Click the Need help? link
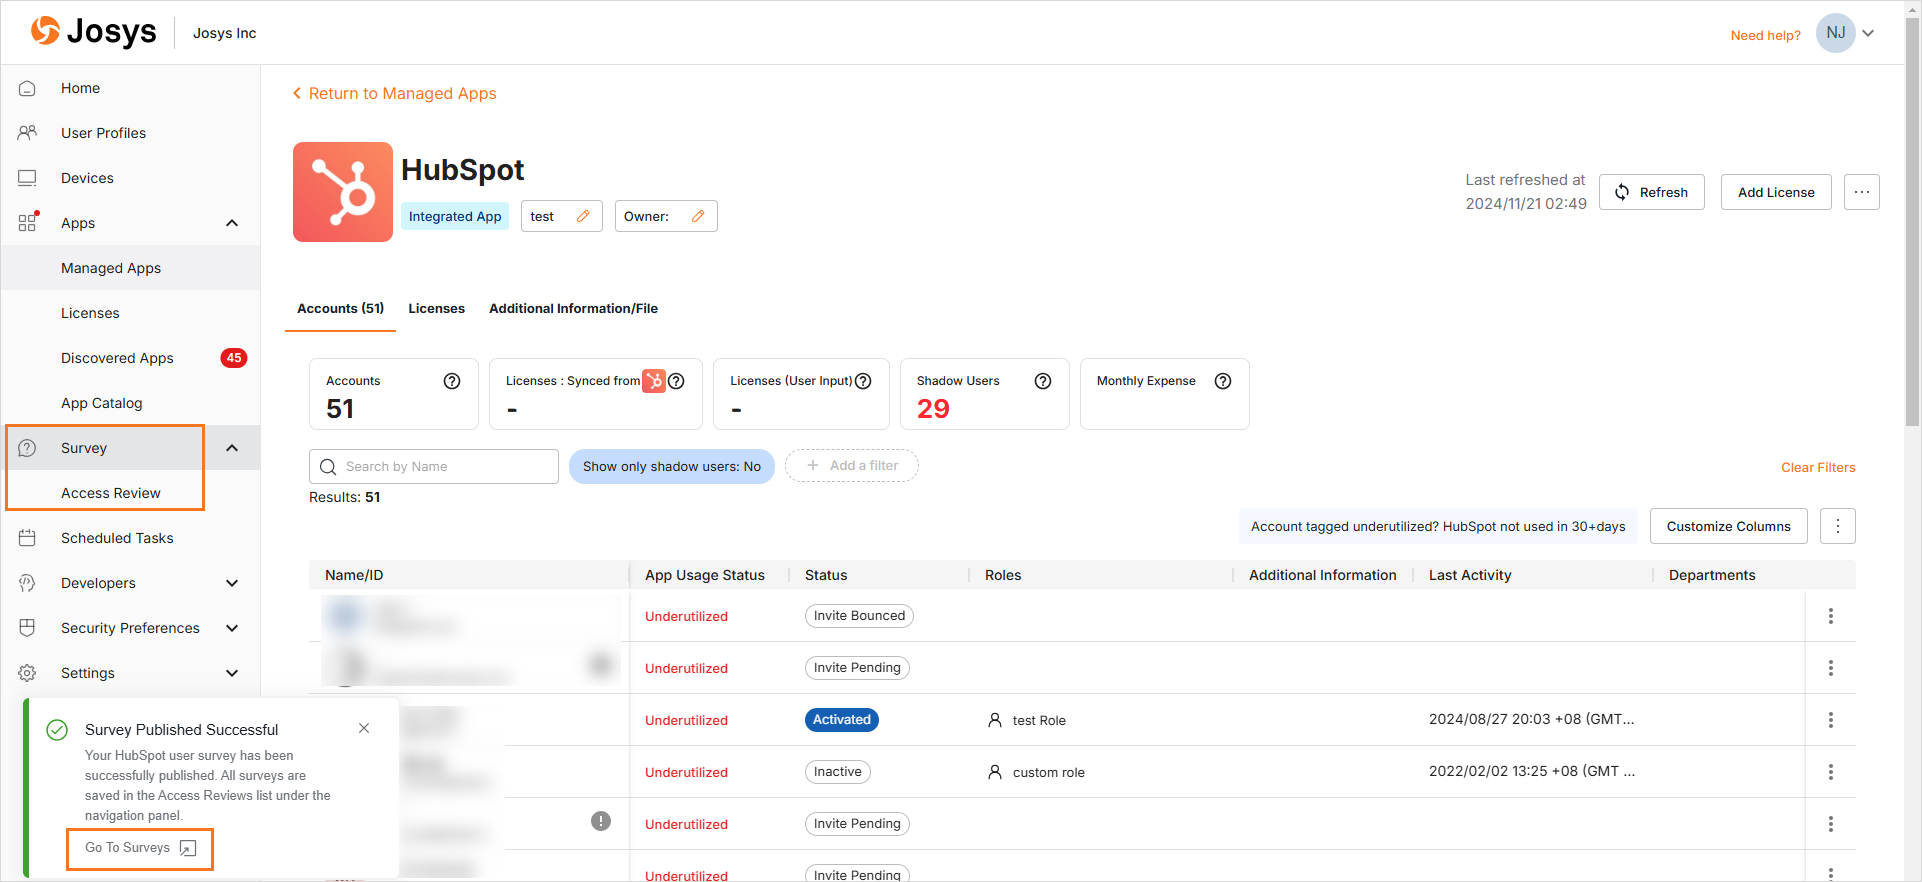 pos(1765,35)
